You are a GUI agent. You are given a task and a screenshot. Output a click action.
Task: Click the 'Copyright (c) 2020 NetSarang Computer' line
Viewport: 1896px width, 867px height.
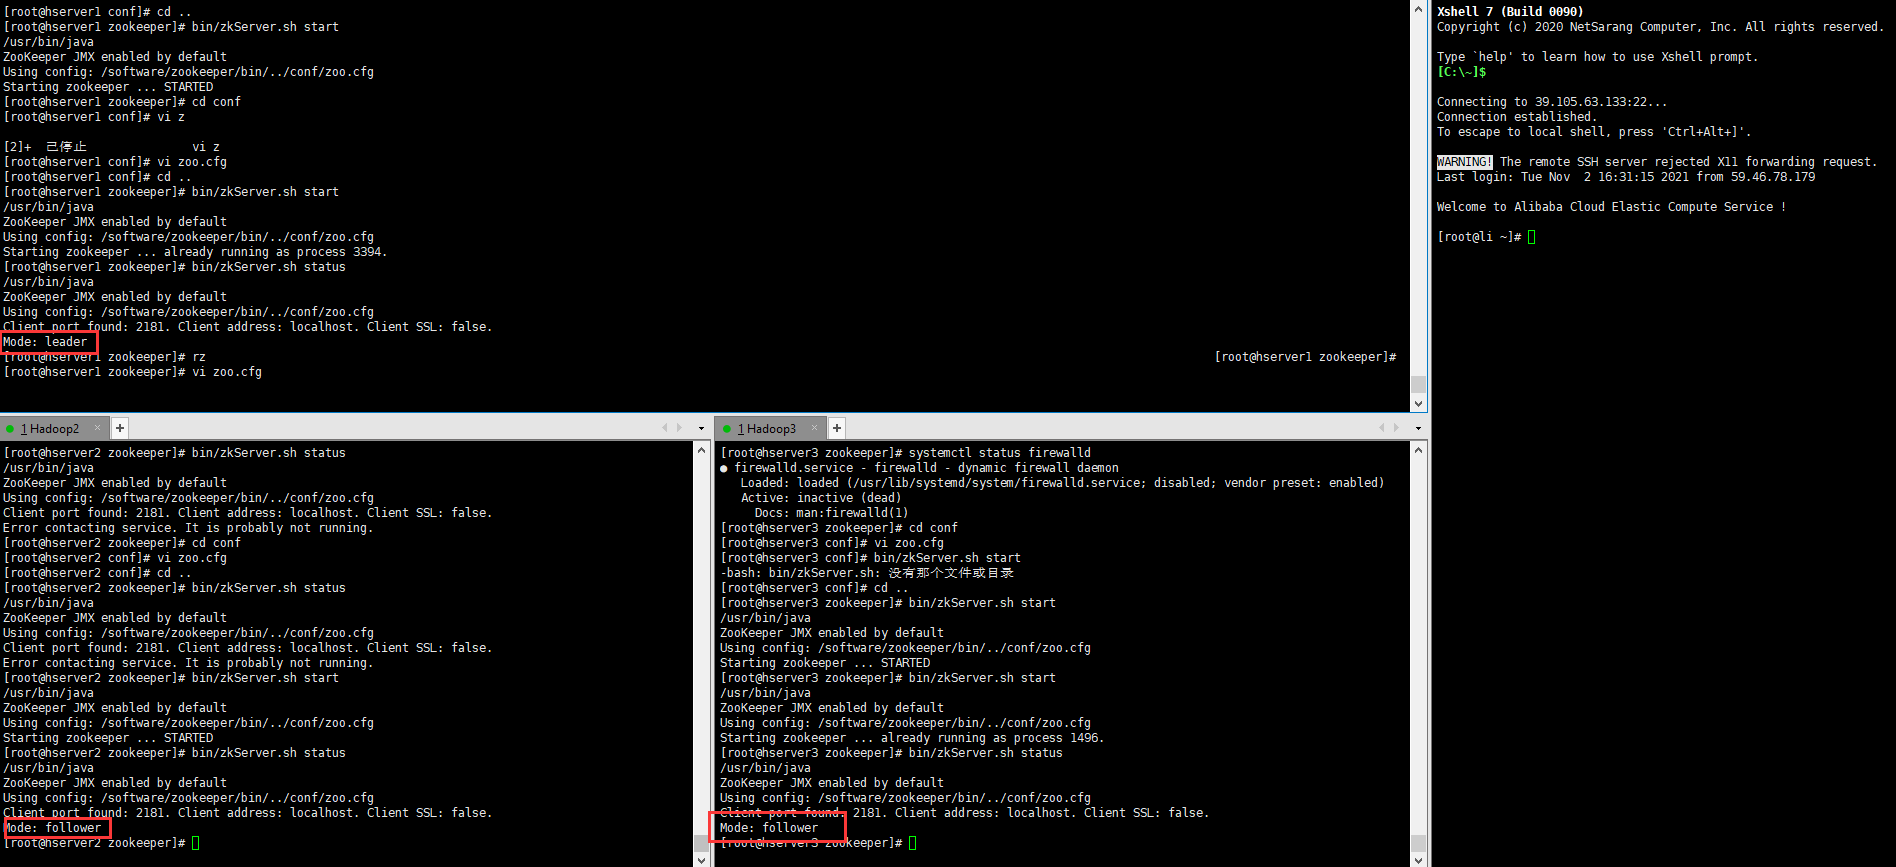click(1660, 27)
